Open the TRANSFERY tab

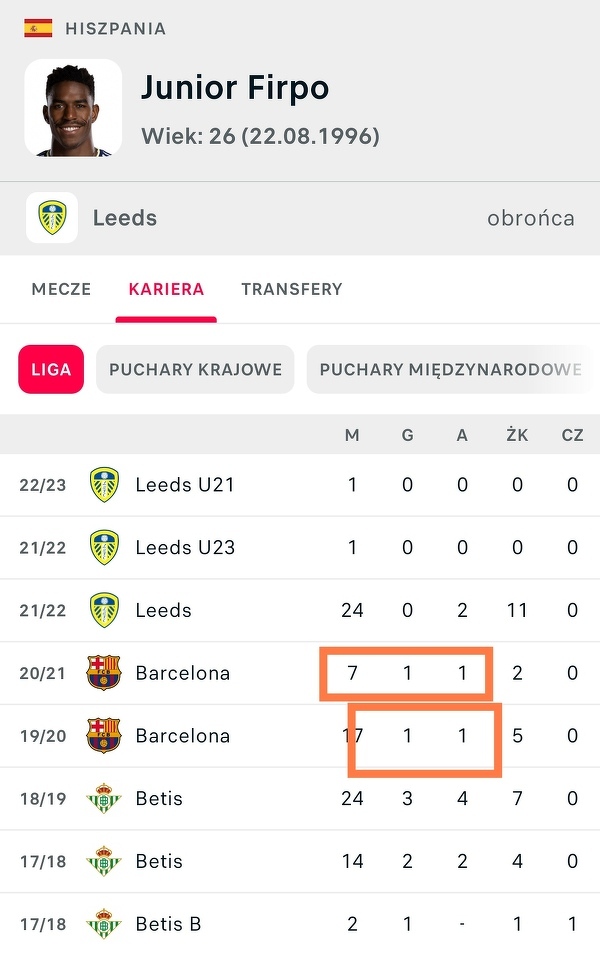click(x=292, y=289)
